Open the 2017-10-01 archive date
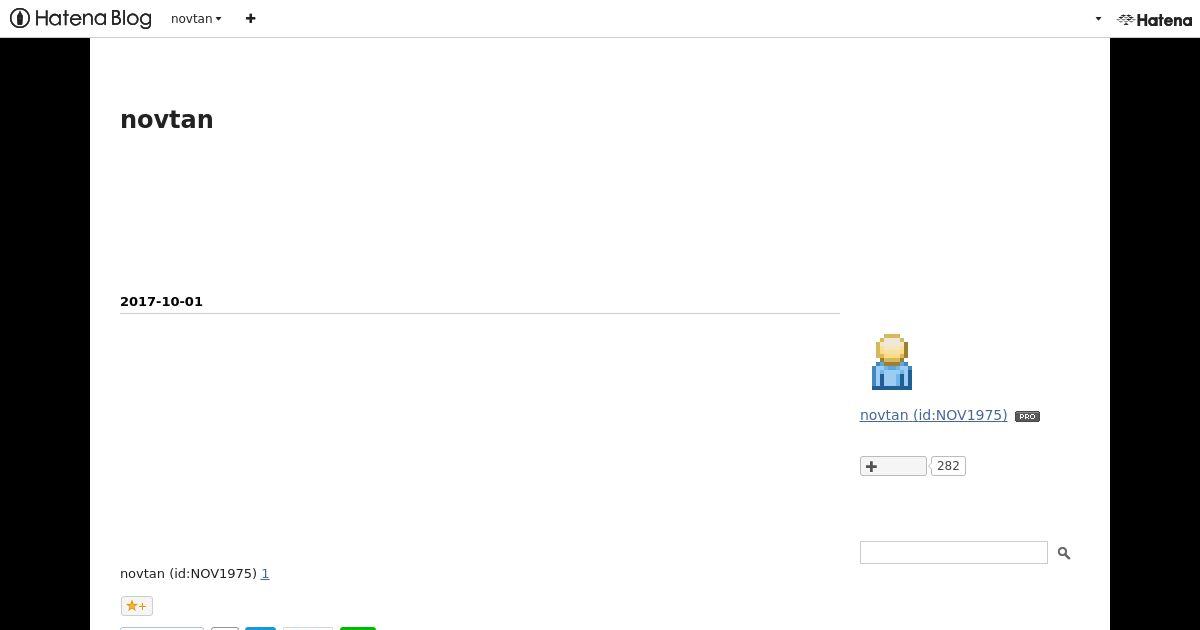The image size is (1200, 630). (x=161, y=301)
